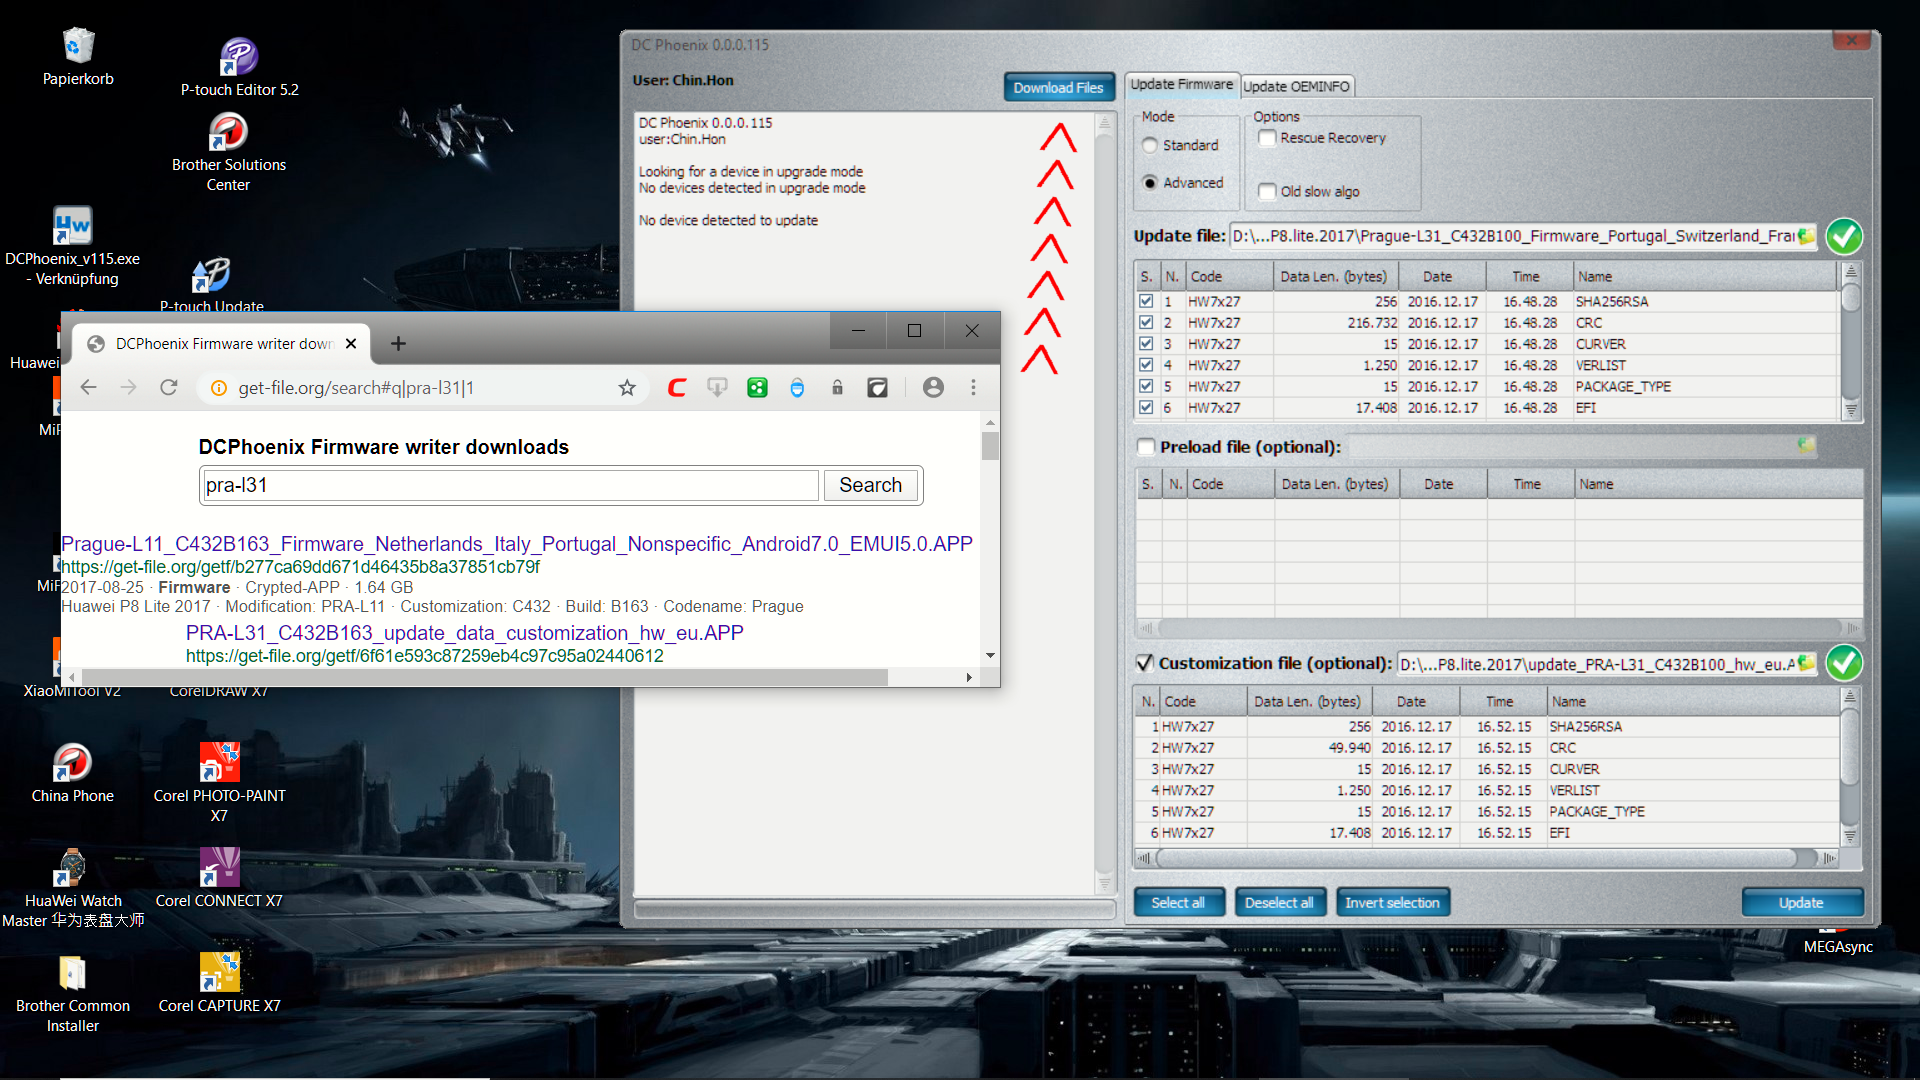Screen dimensions: 1920x1080
Task: Click padlock browser extension icon
Action: (837, 388)
